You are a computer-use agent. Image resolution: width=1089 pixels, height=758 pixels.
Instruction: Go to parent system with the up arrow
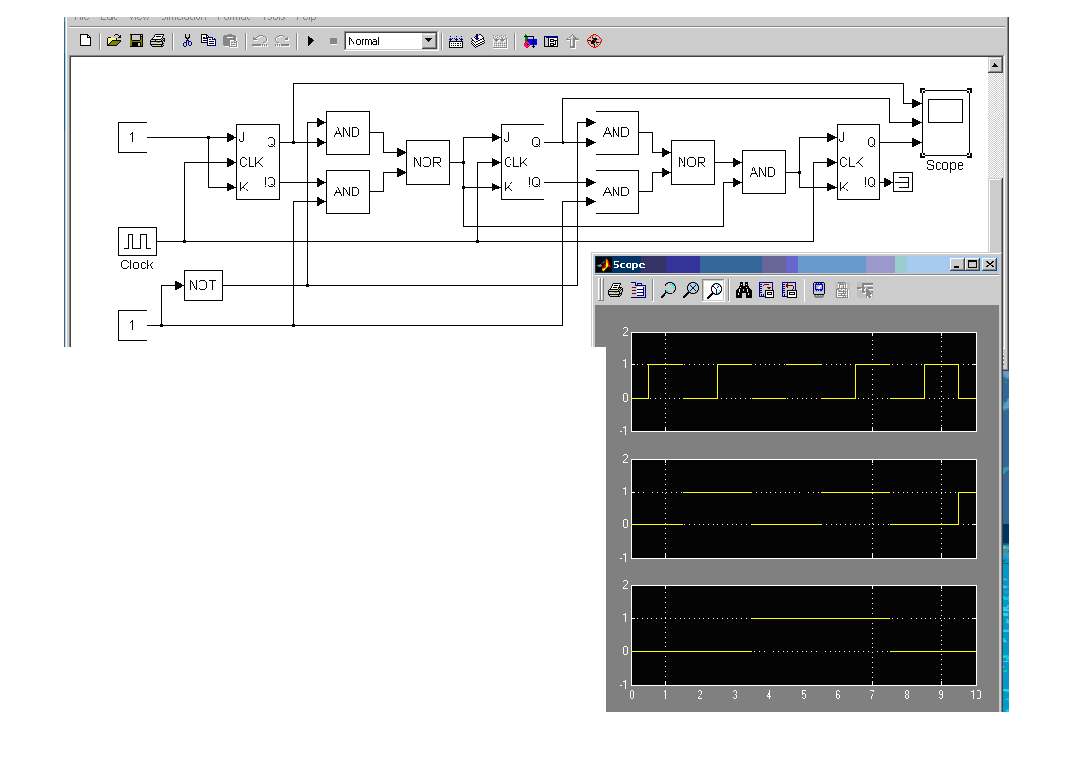572,41
